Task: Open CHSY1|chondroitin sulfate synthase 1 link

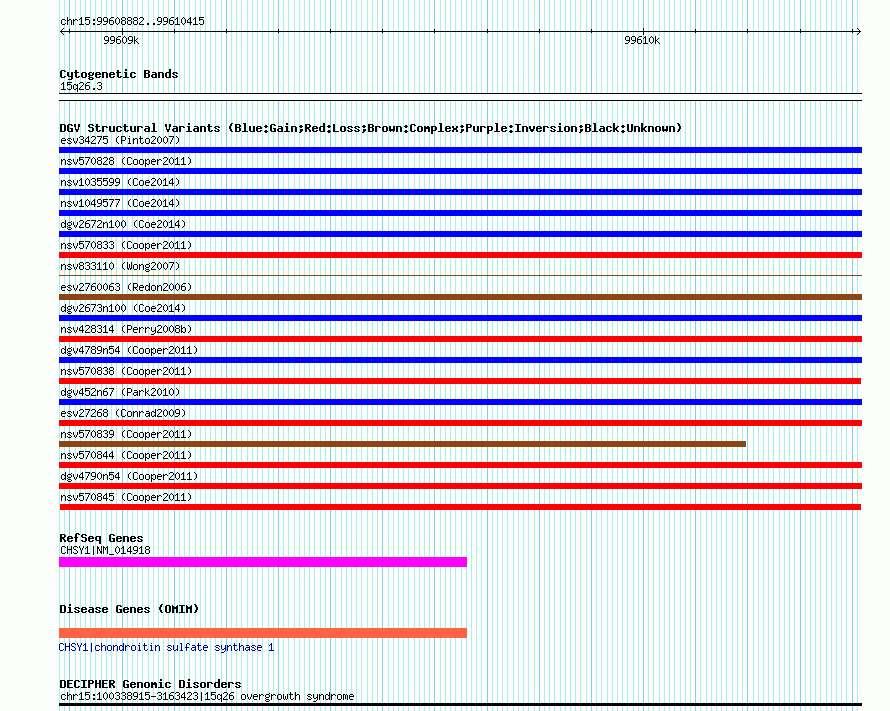Action: (x=166, y=647)
